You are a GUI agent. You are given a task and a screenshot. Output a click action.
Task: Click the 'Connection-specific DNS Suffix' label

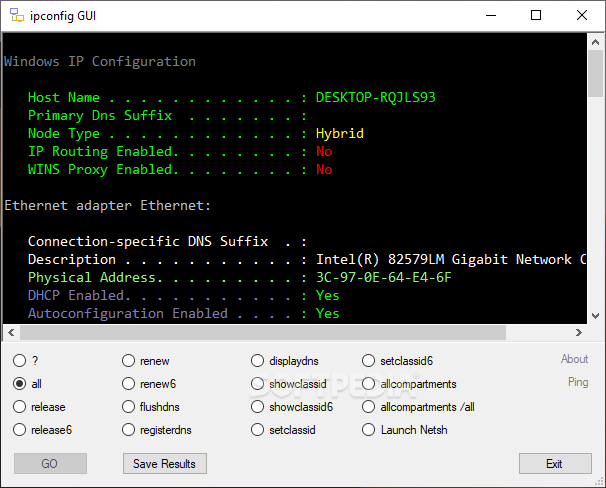click(x=148, y=241)
